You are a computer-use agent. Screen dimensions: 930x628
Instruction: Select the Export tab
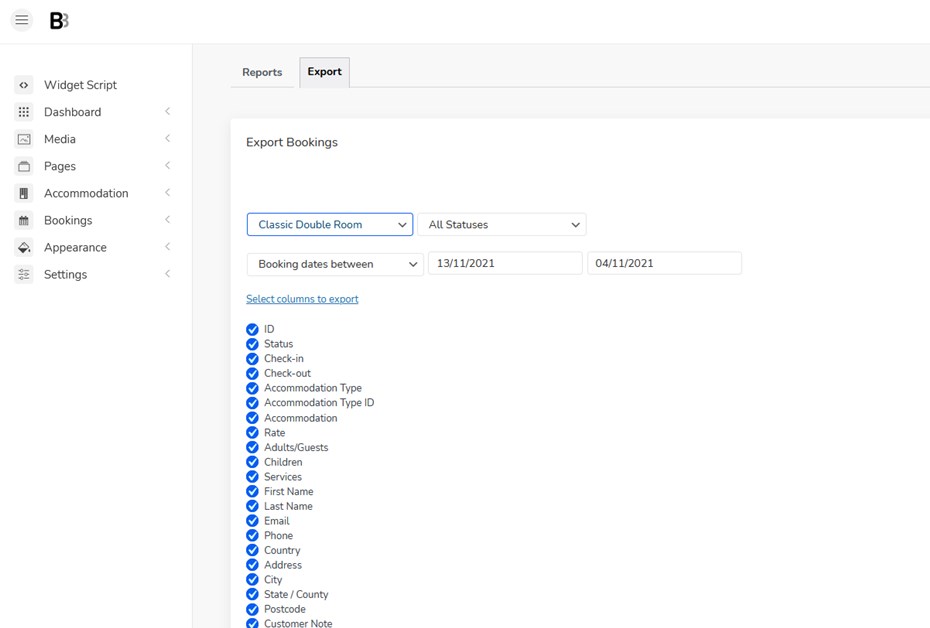(x=324, y=72)
